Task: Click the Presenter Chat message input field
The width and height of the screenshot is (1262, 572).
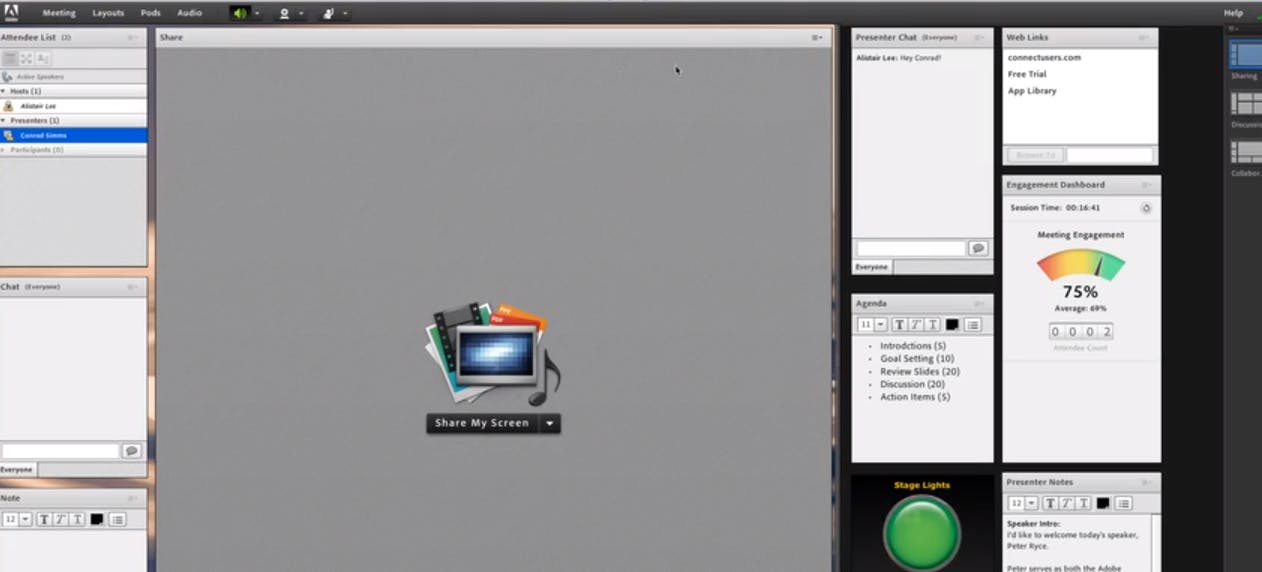Action: (x=911, y=248)
